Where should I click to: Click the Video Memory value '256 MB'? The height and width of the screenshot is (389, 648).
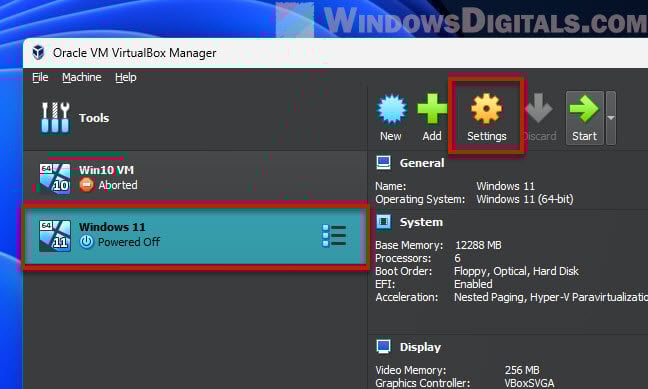tap(522, 370)
